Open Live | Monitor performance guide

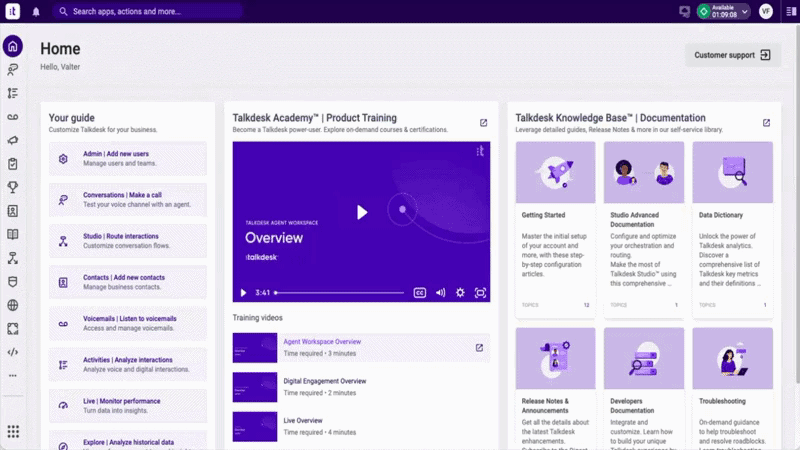coord(128,406)
